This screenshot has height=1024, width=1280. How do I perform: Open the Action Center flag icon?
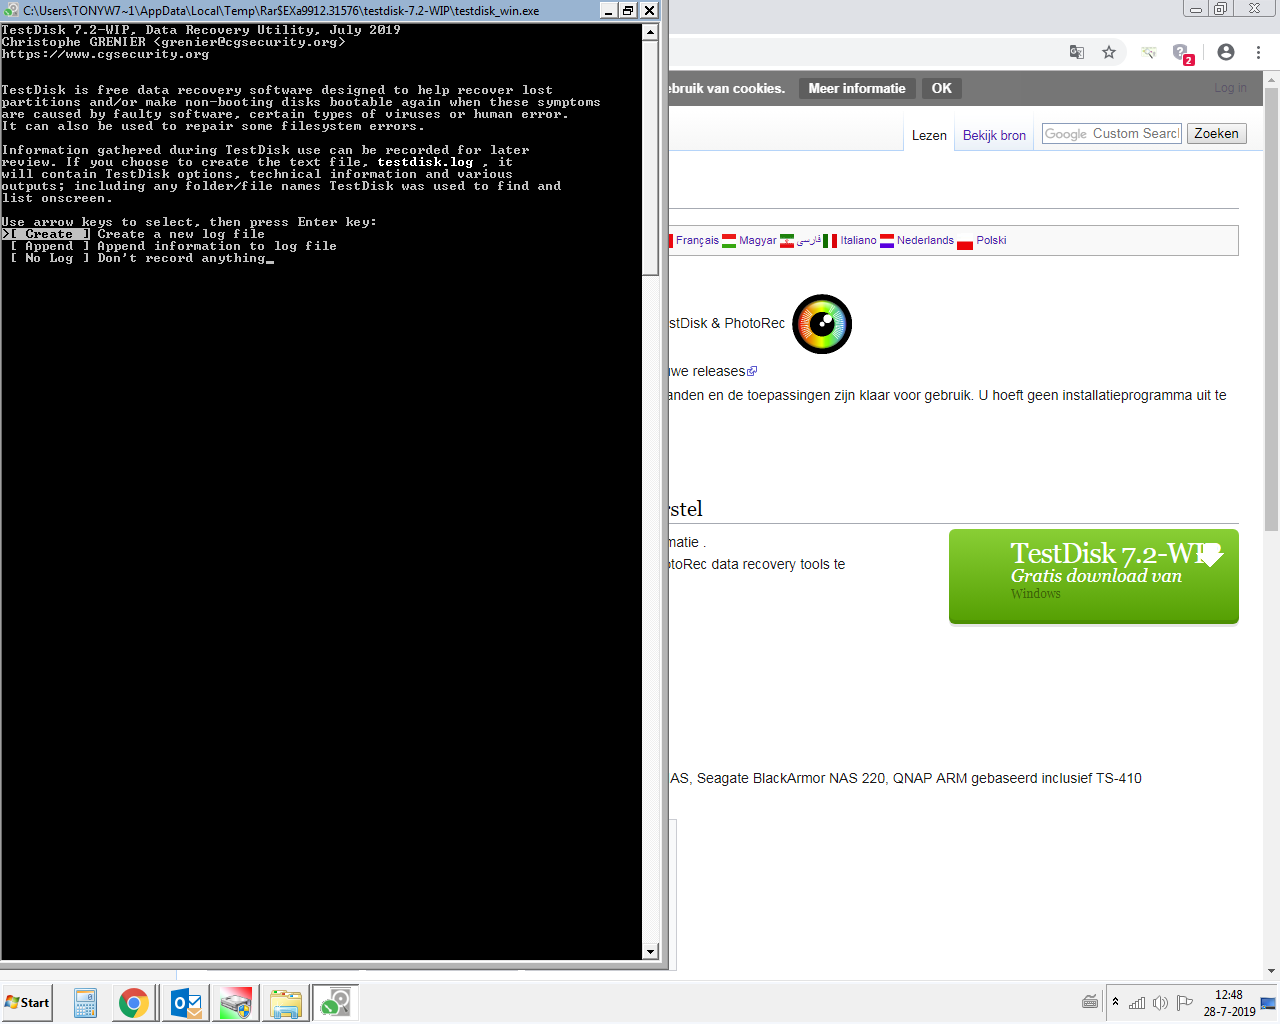1185,1003
